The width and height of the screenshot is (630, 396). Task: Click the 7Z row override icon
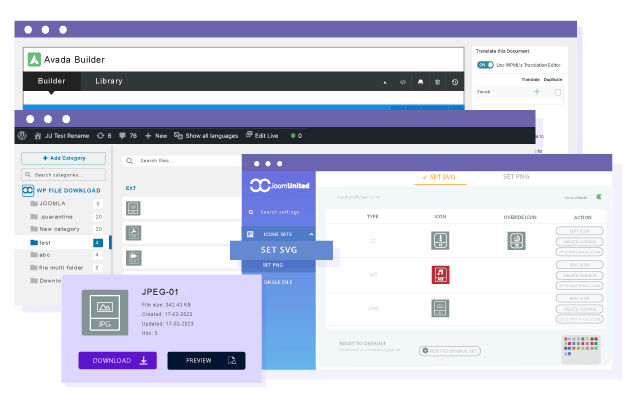516,241
